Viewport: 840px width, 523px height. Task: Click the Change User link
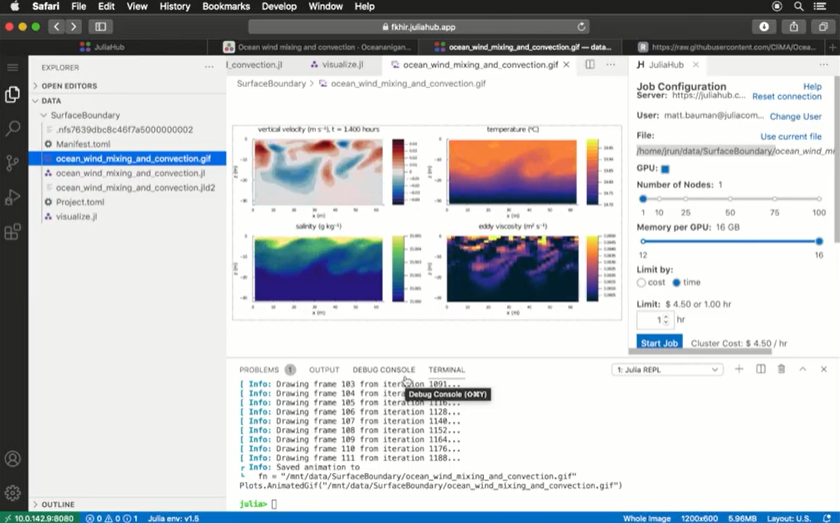(796, 116)
